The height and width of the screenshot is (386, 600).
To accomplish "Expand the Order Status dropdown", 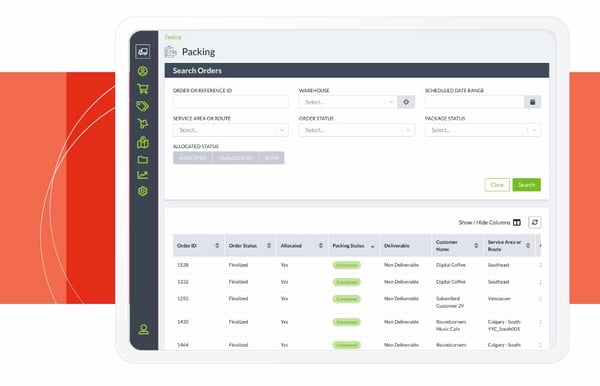I will point(357,130).
